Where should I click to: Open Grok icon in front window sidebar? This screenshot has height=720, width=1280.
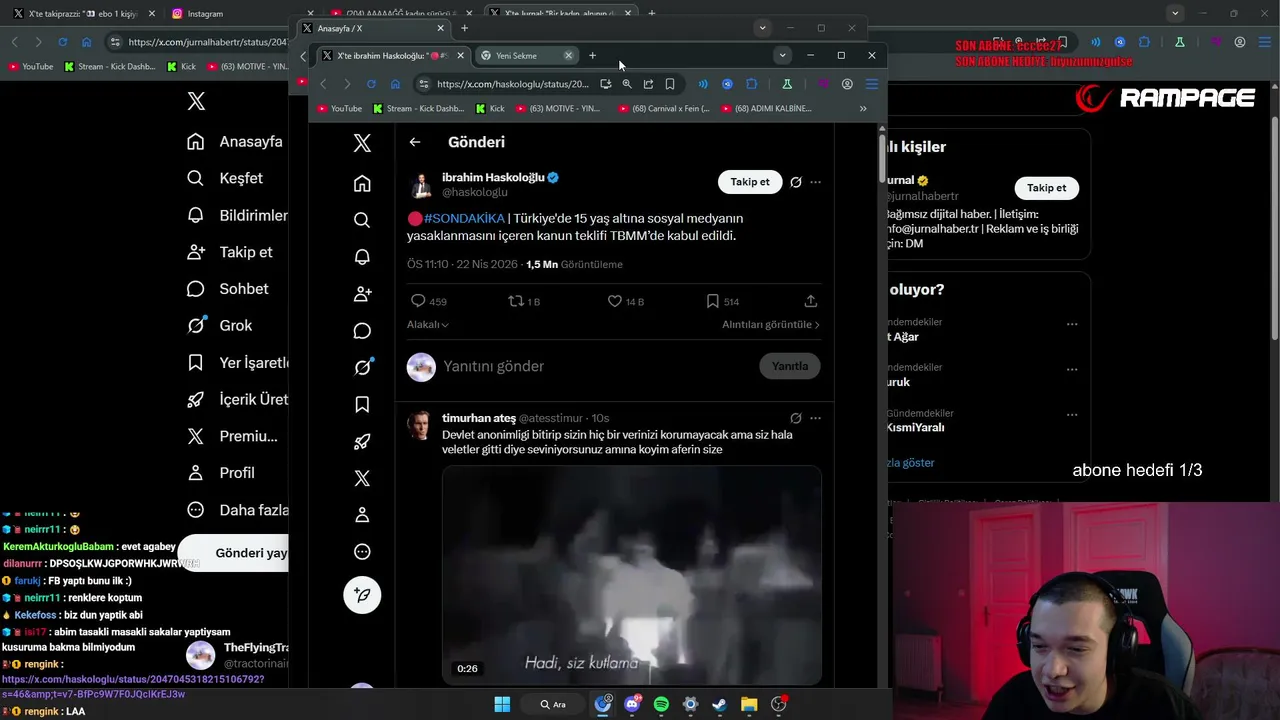click(x=362, y=367)
